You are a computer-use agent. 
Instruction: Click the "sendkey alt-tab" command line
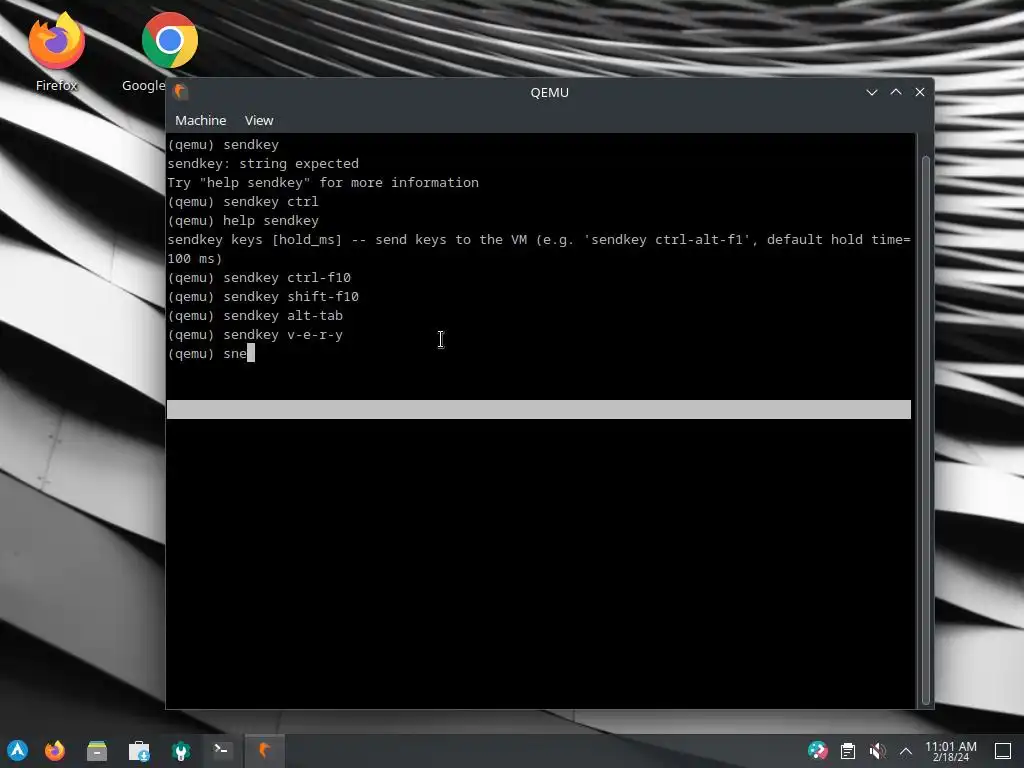tap(255, 315)
